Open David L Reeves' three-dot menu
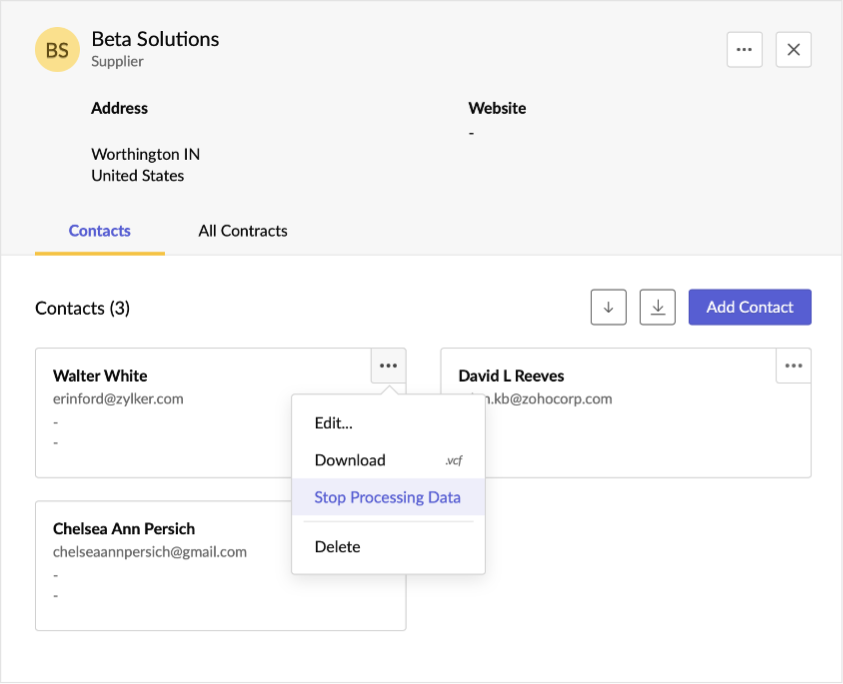This screenshot has height=684, width=843. [x=793, y=366]
